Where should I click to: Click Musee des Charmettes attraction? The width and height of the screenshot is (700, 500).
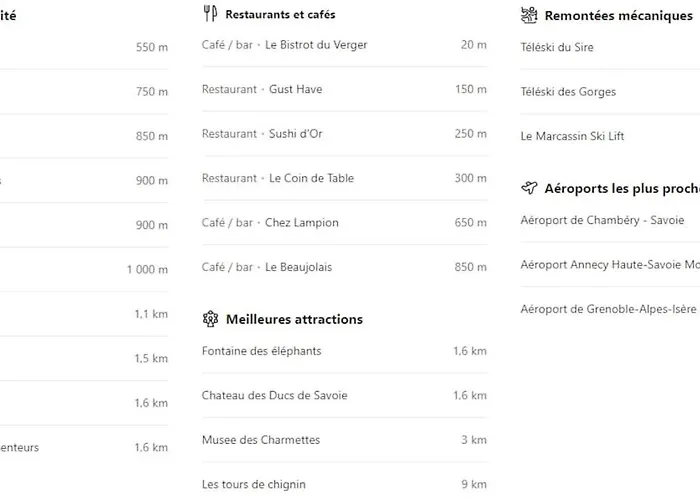344,440
